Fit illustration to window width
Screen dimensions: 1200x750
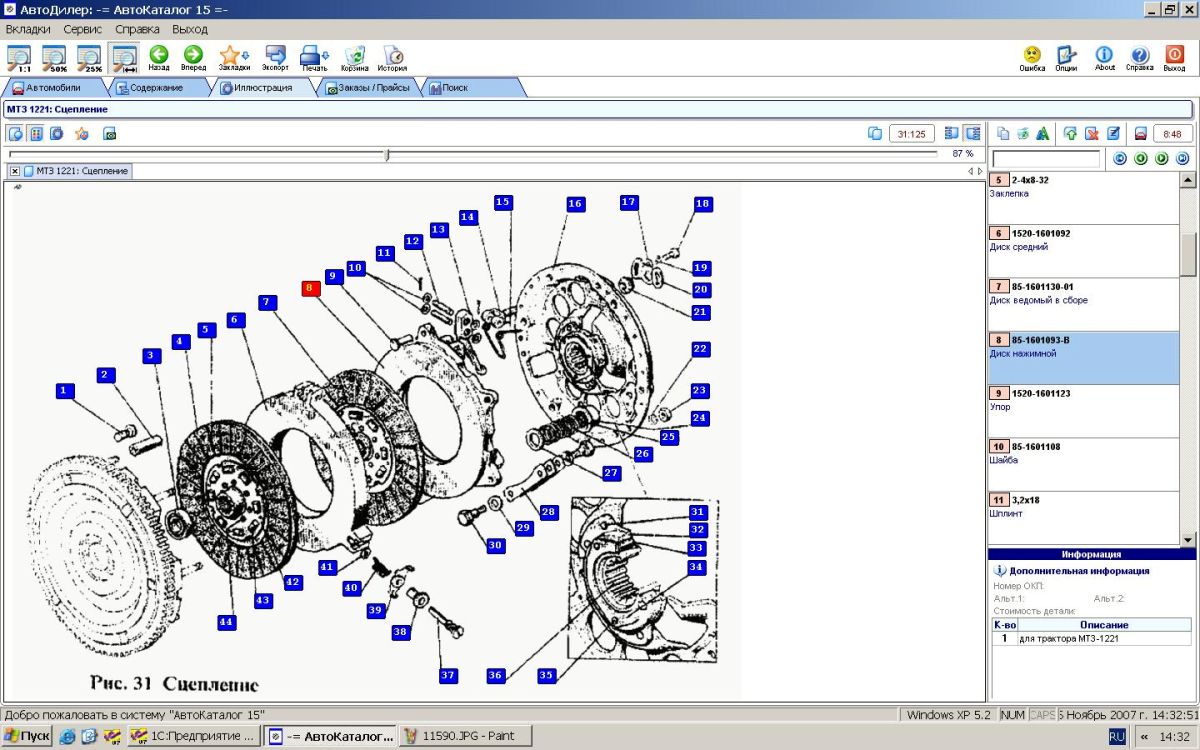(x=125, y=58)
